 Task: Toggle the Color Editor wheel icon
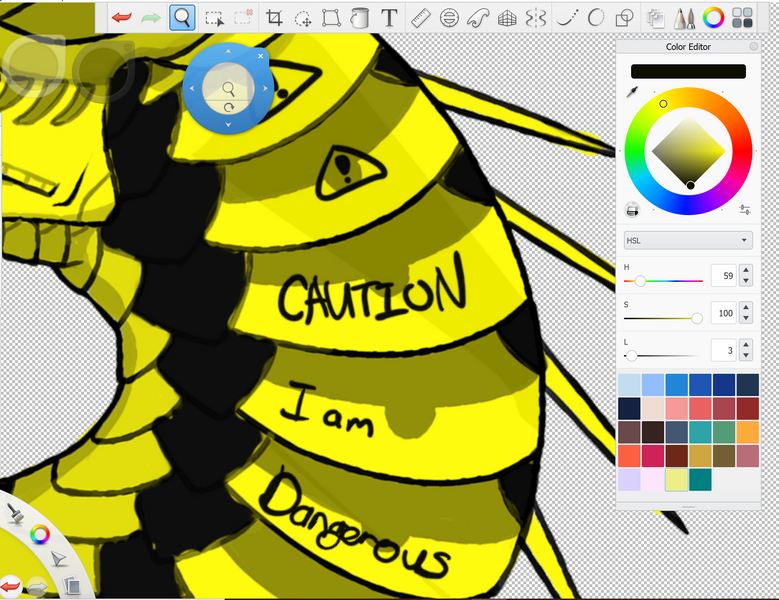[x=713, y=17]
